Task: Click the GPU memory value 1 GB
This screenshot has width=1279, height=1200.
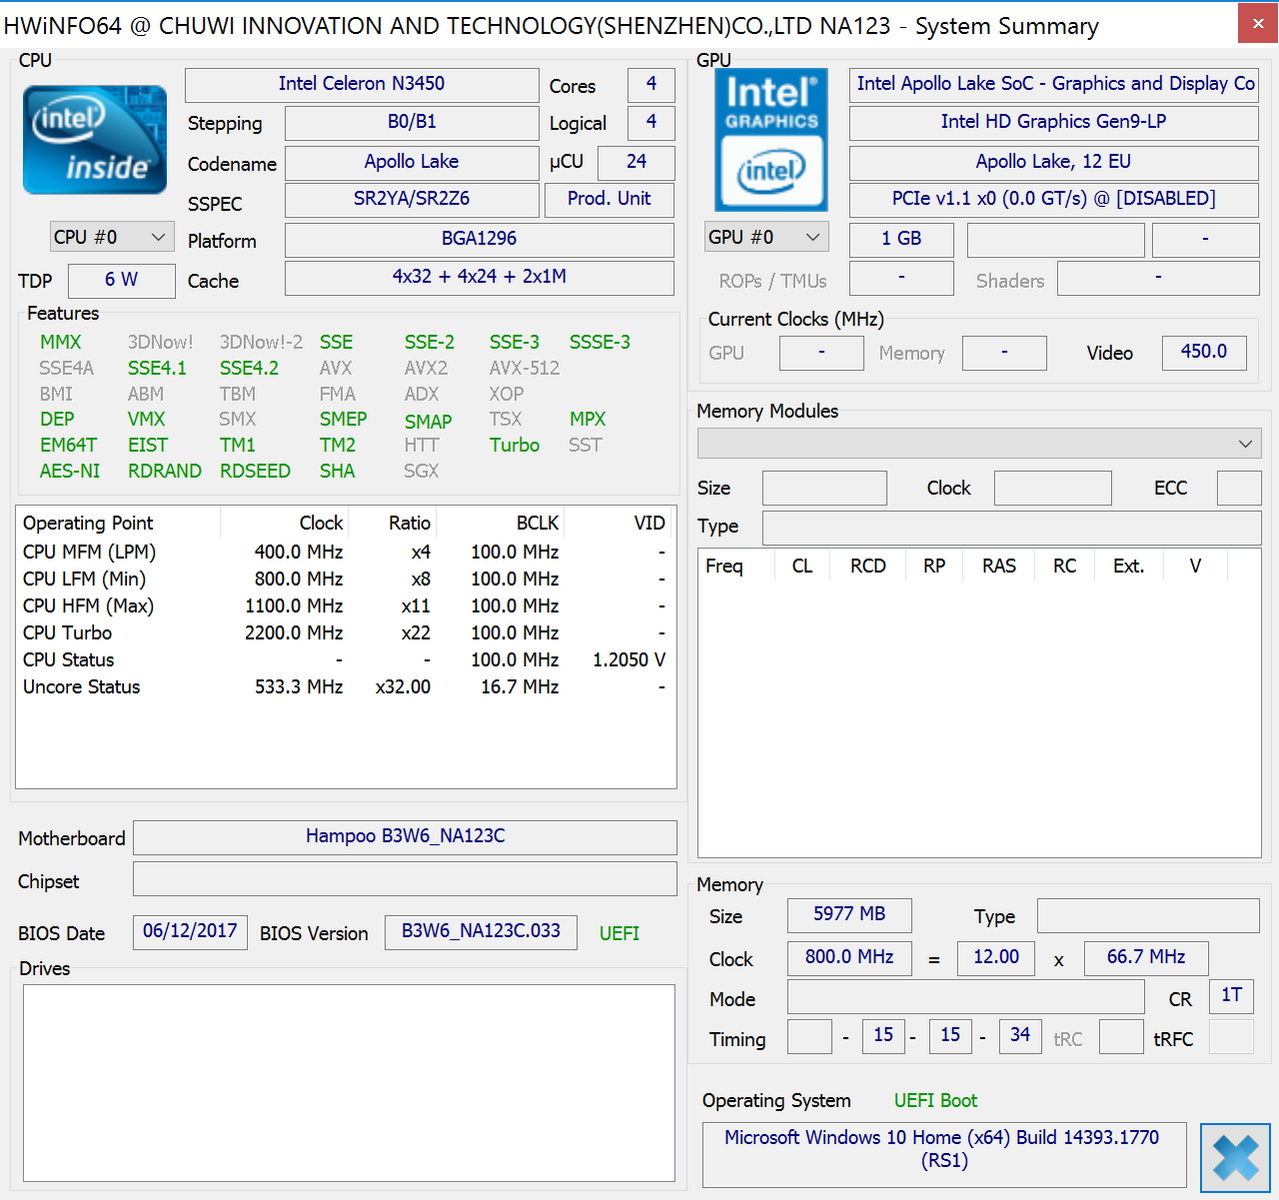Action: (901, 239)
